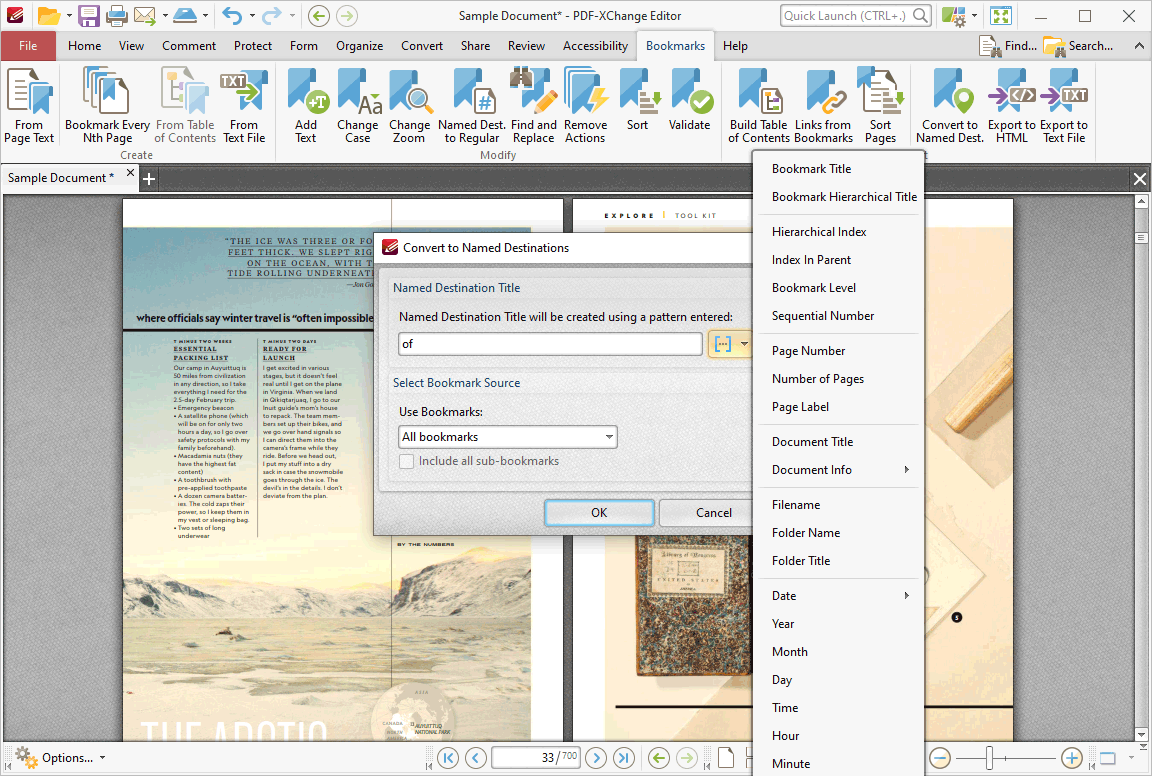Click the Quick Launch search field
This screenshot has height=776, width=1152.
click(856, 15)
